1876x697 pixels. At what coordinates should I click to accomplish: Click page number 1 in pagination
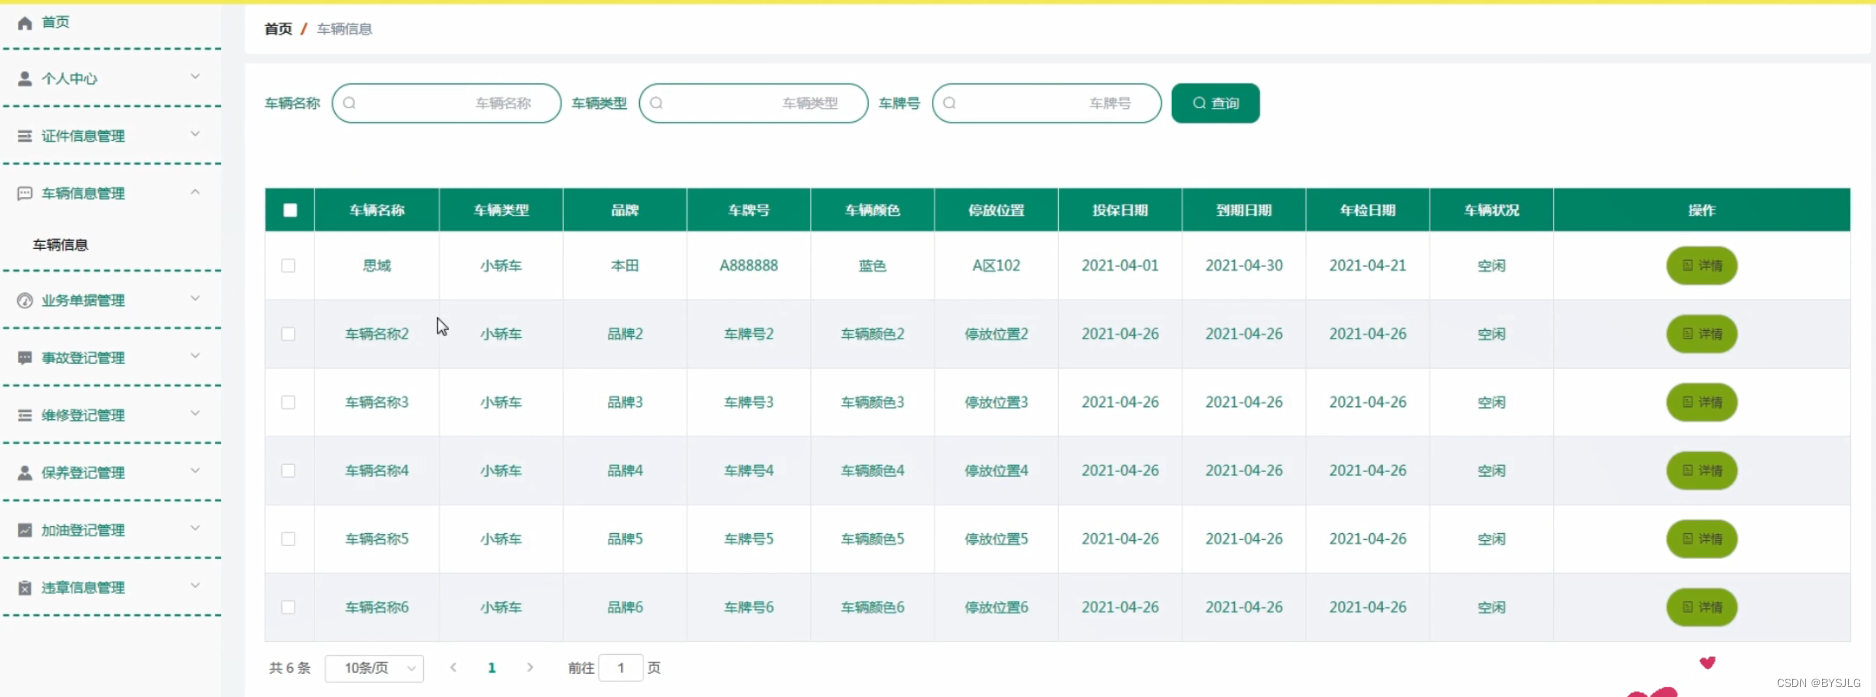tap(491, 668)
